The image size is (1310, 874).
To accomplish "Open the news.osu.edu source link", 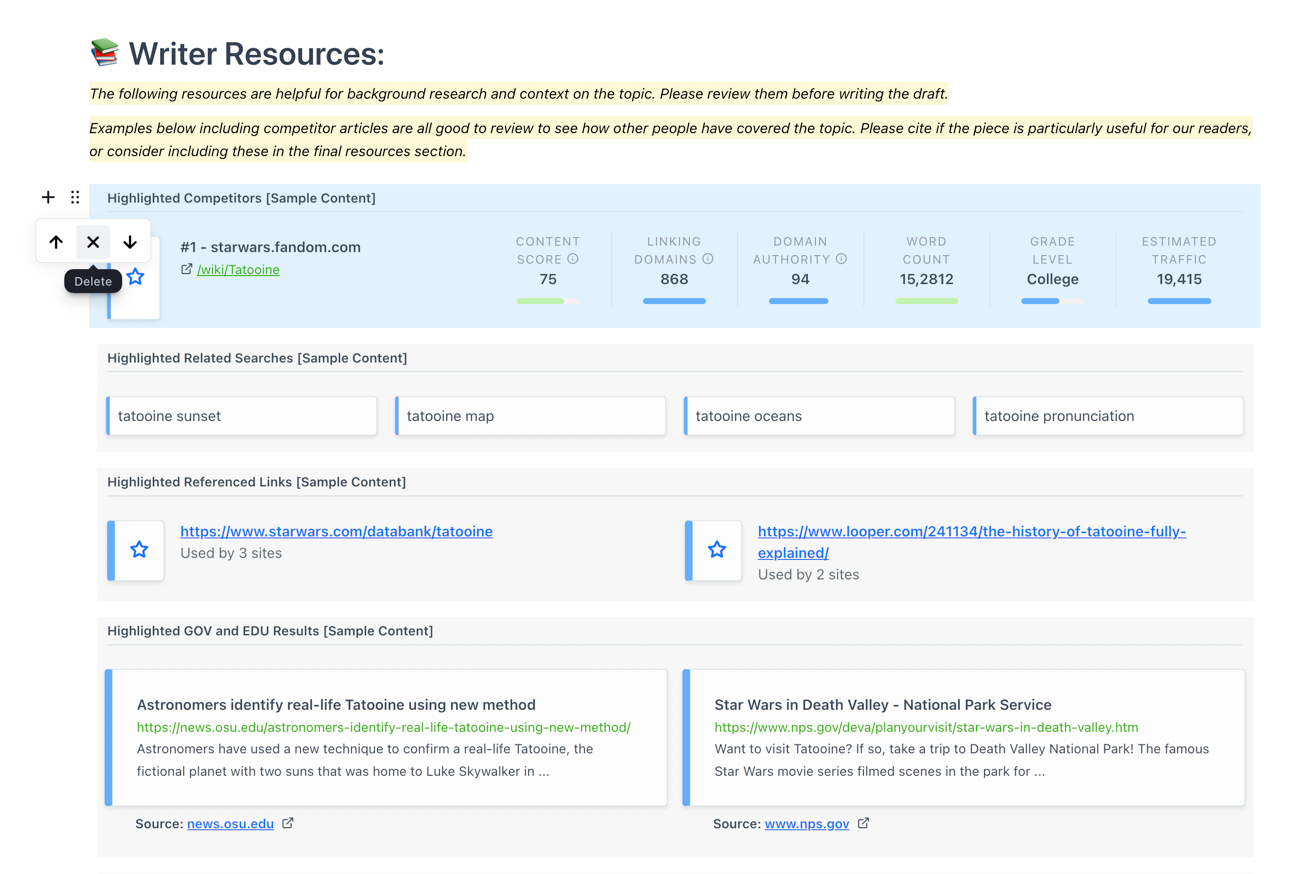I will [230, 823].
